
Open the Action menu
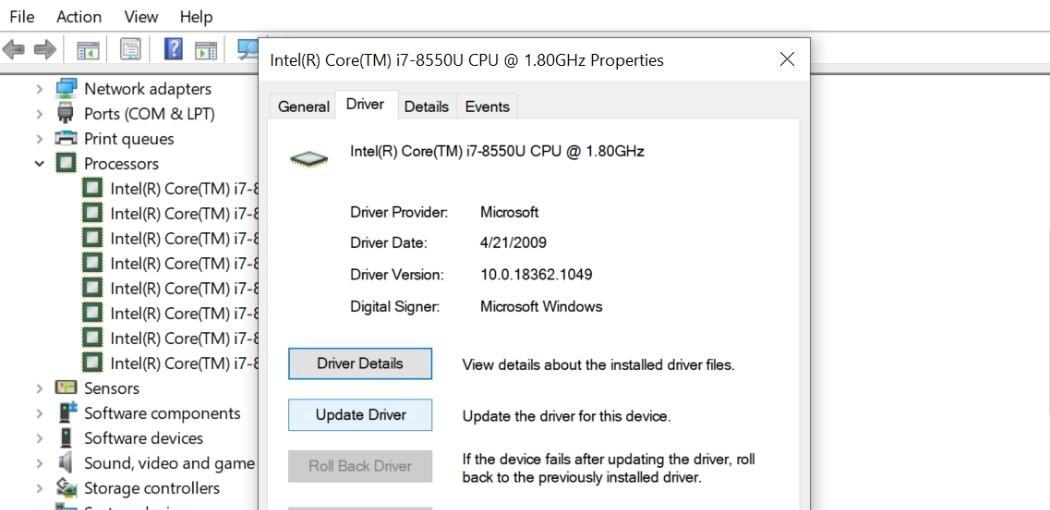click(79, 16)
